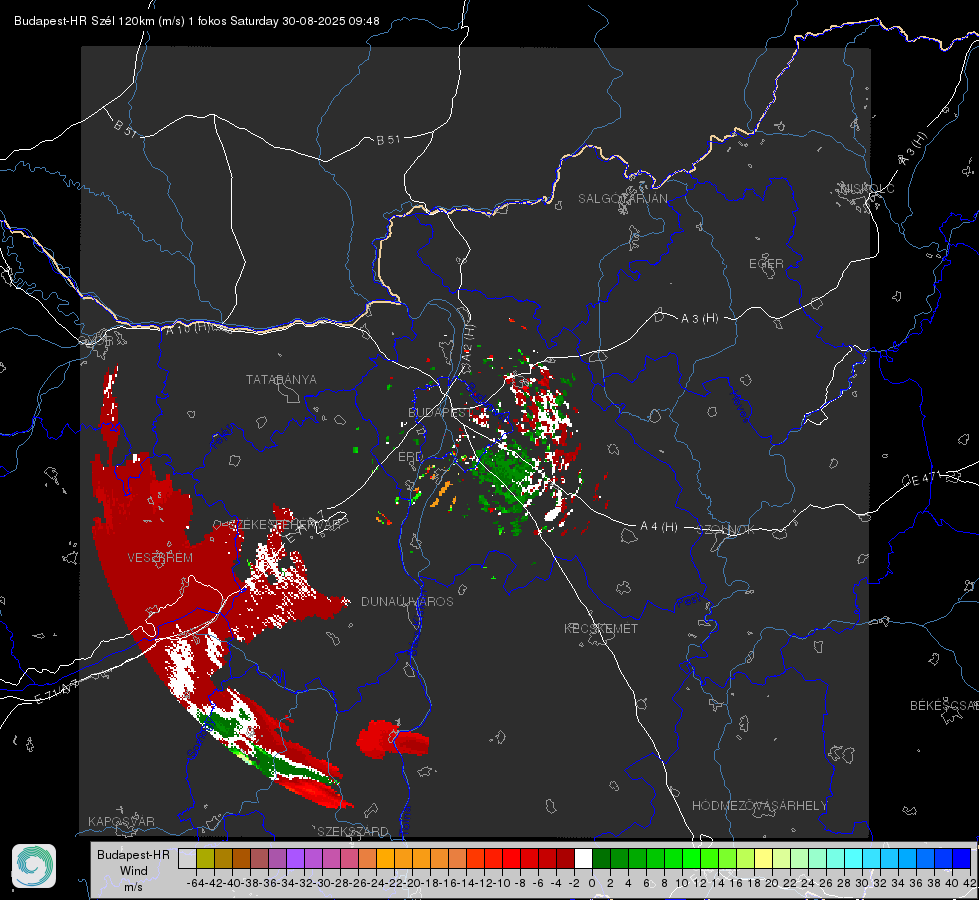Click the TATABANYA city label
The width and height of the screenshot is (979, 900).
(x=281, y=379)
